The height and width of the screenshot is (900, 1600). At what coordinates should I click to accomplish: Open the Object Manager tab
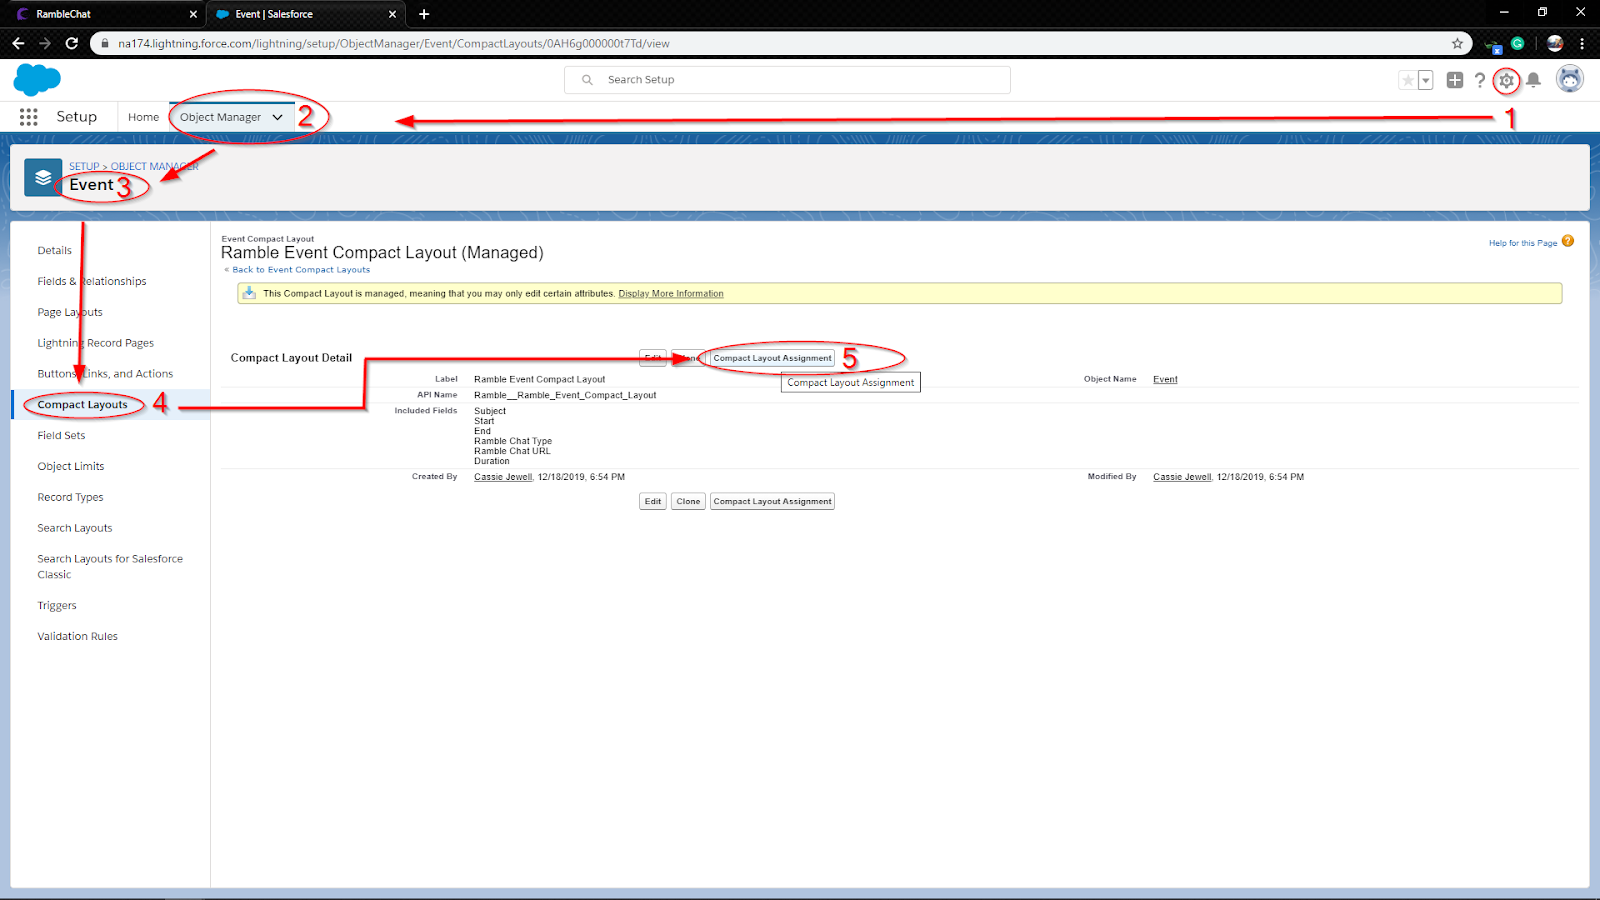[220, 117]
